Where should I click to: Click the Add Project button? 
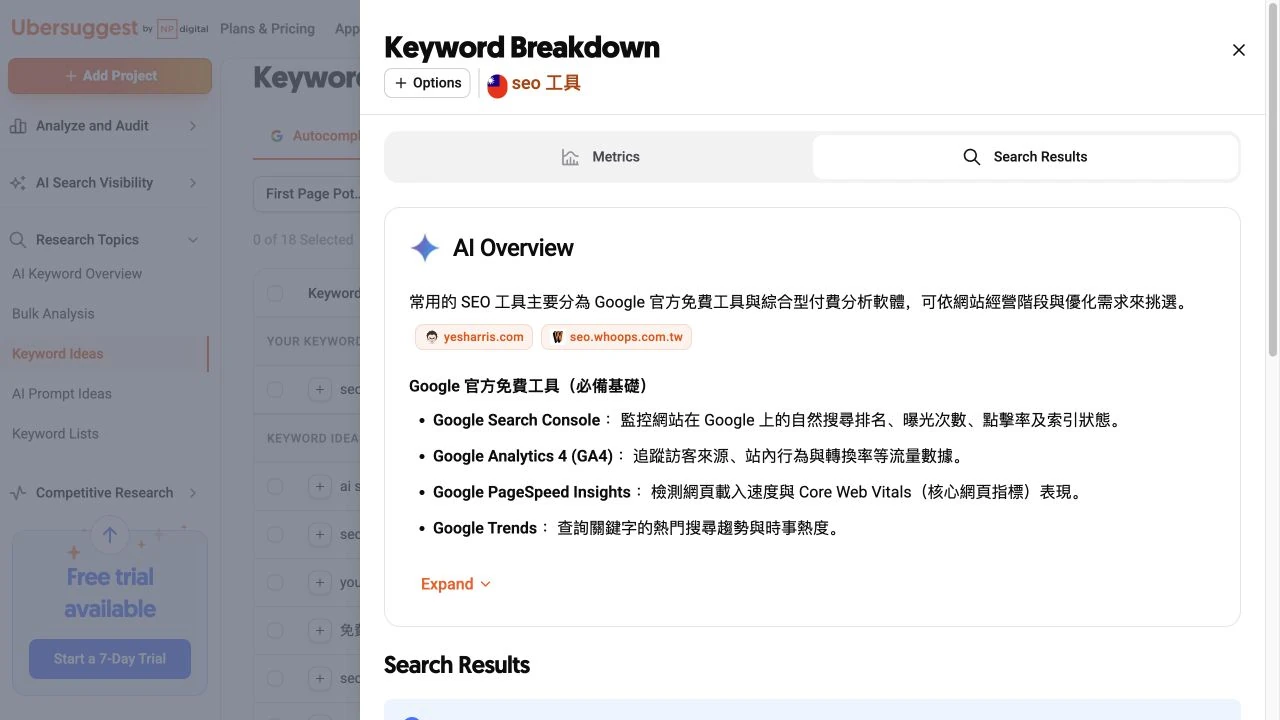coord(110,76)
